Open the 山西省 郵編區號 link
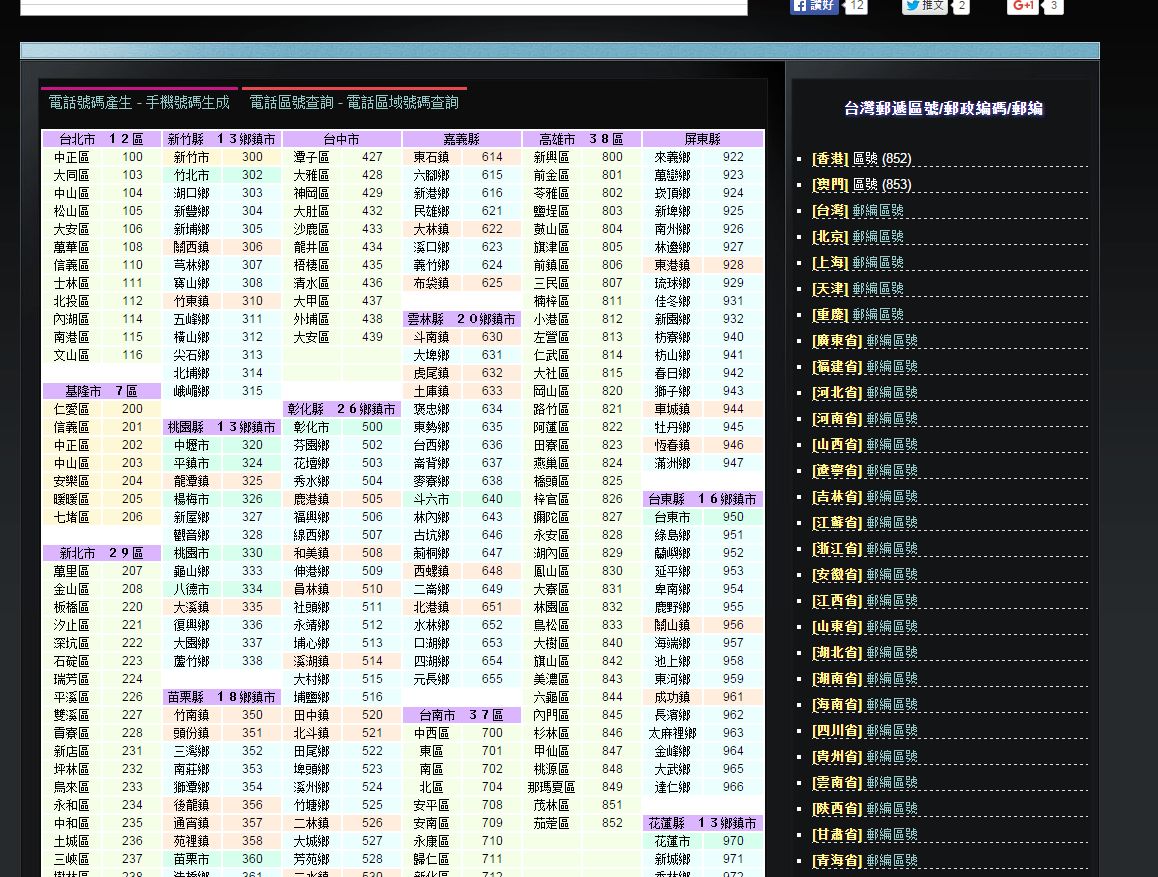Viewport: 1158px width, 877px height. click(865, 444)
